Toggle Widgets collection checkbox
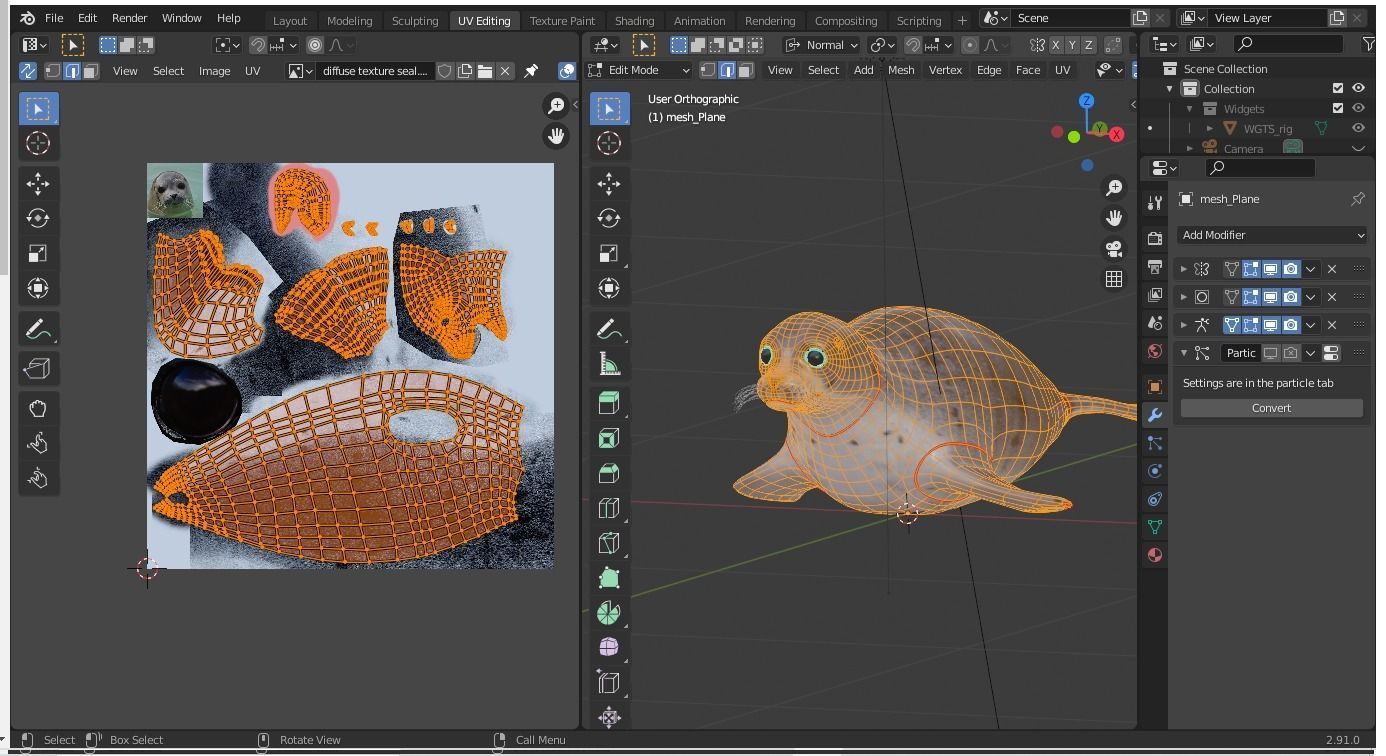 point(1338,108)
